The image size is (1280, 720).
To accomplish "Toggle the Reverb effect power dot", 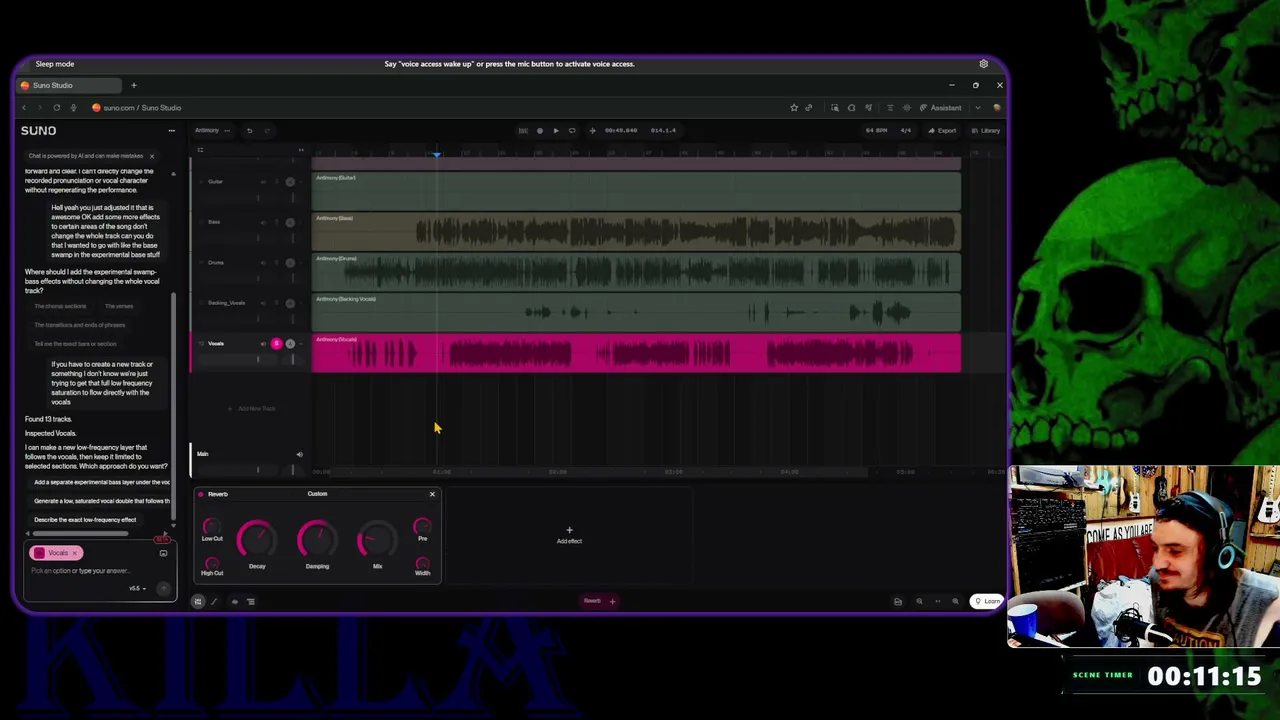I will (201, 494).
